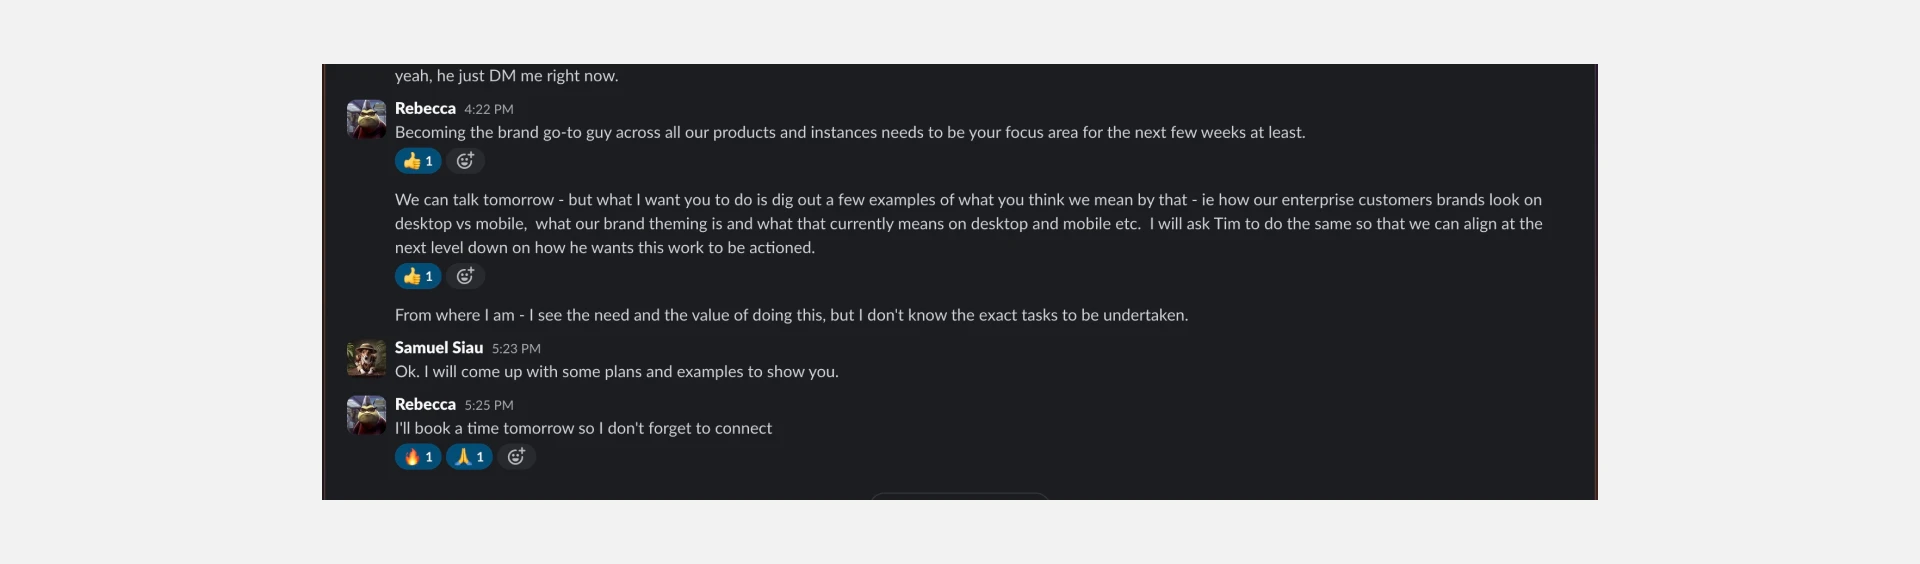Add reaction to 'We can talk tomorrow' message
This screenshot has width=1920, height=564.
point(465,276)
